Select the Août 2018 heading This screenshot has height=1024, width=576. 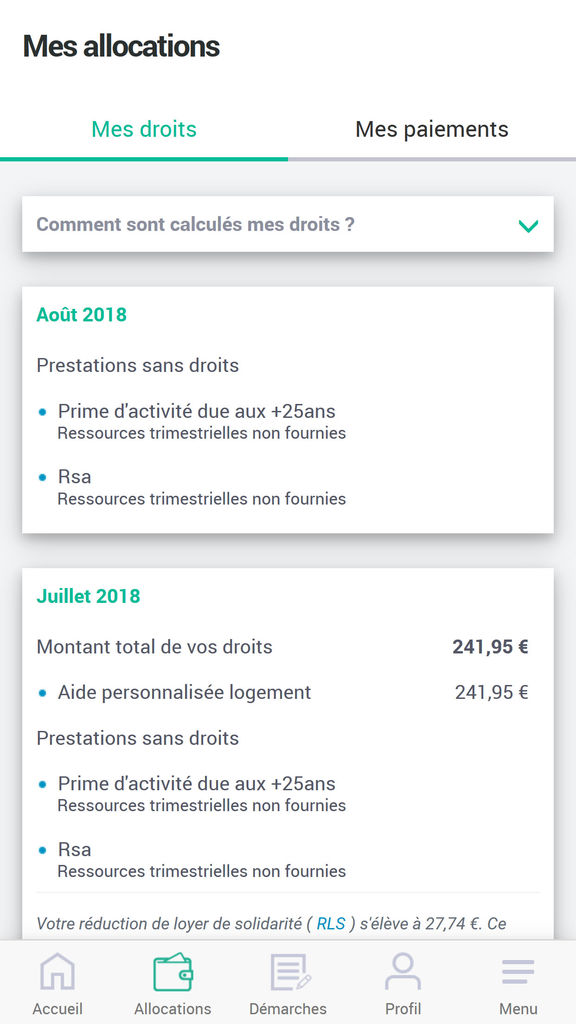click(x=82, y=315)
